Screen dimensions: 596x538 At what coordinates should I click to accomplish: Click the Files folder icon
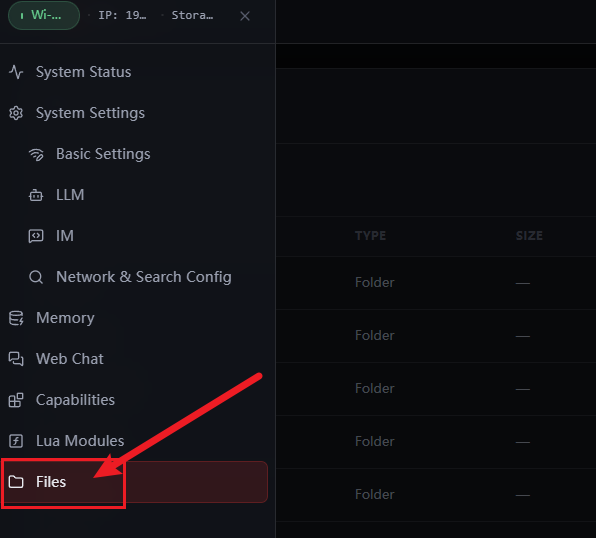point(16,482)
